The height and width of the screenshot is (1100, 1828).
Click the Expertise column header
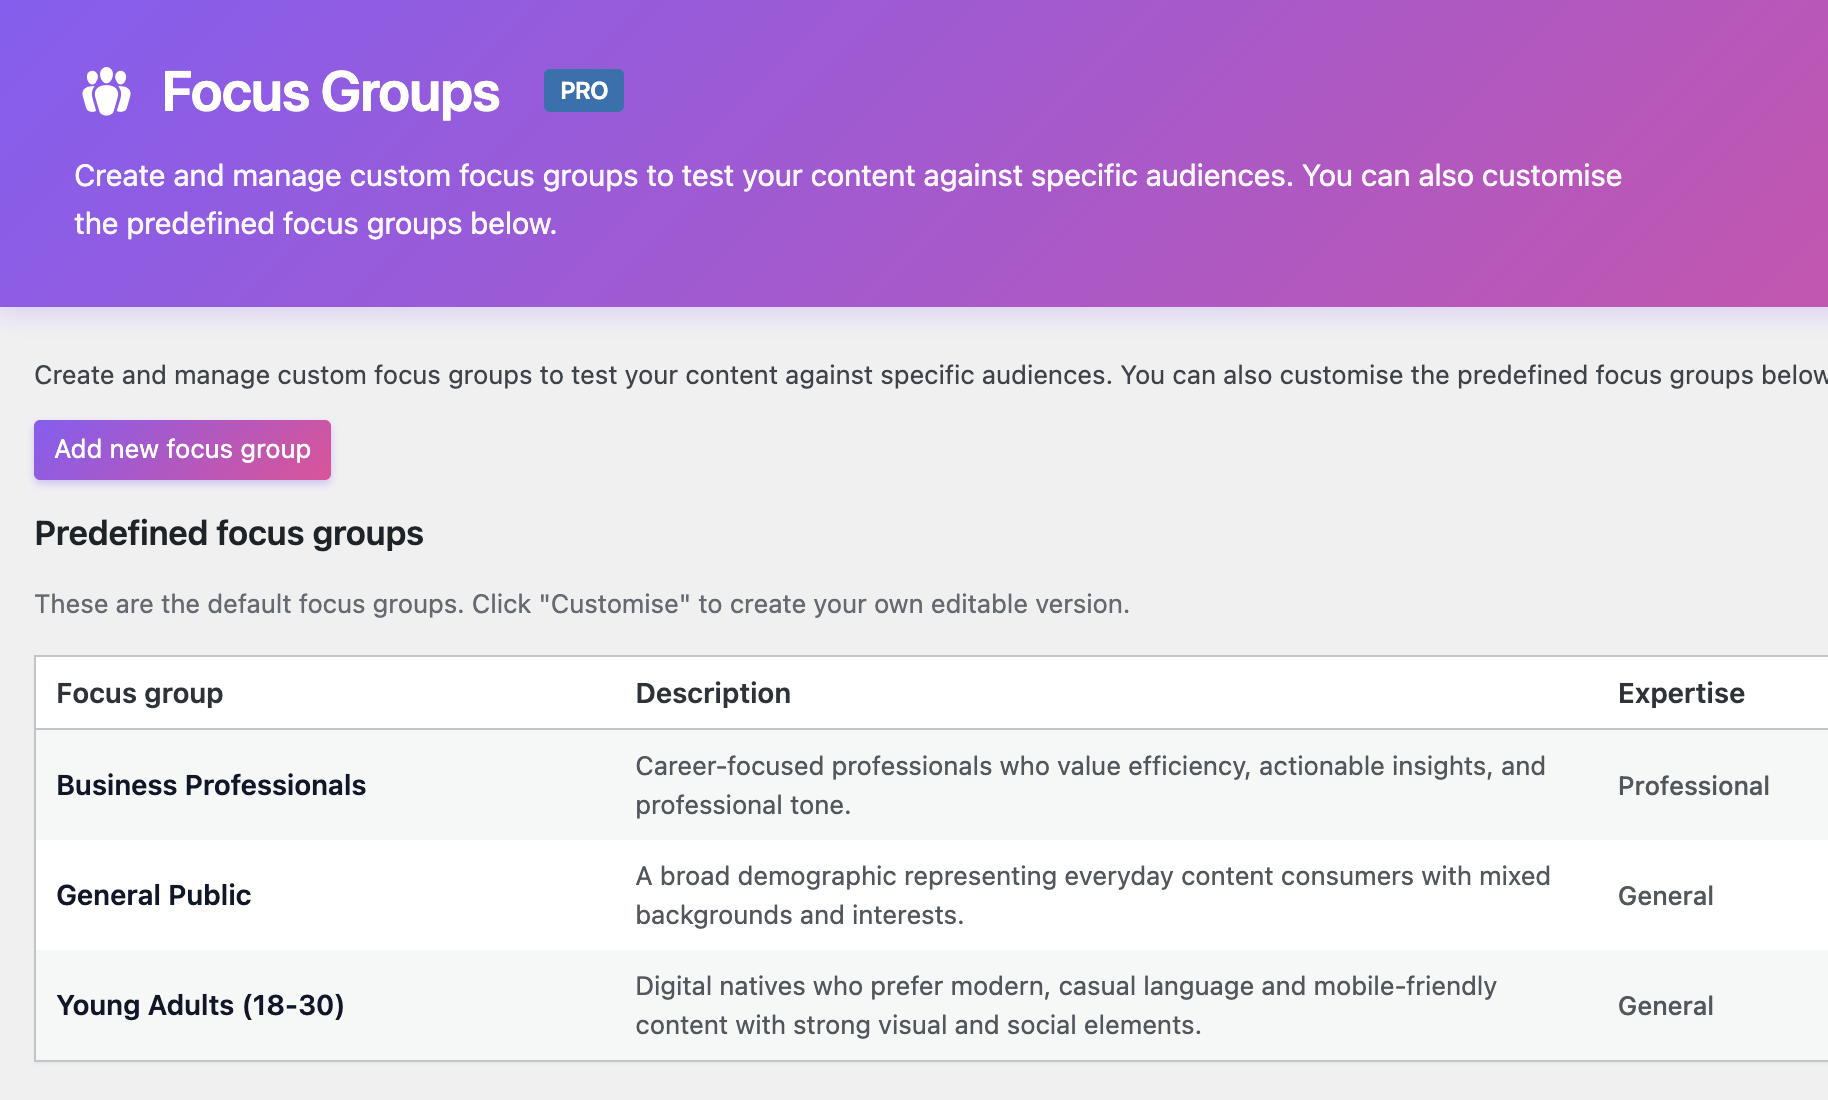point(1681,693)
